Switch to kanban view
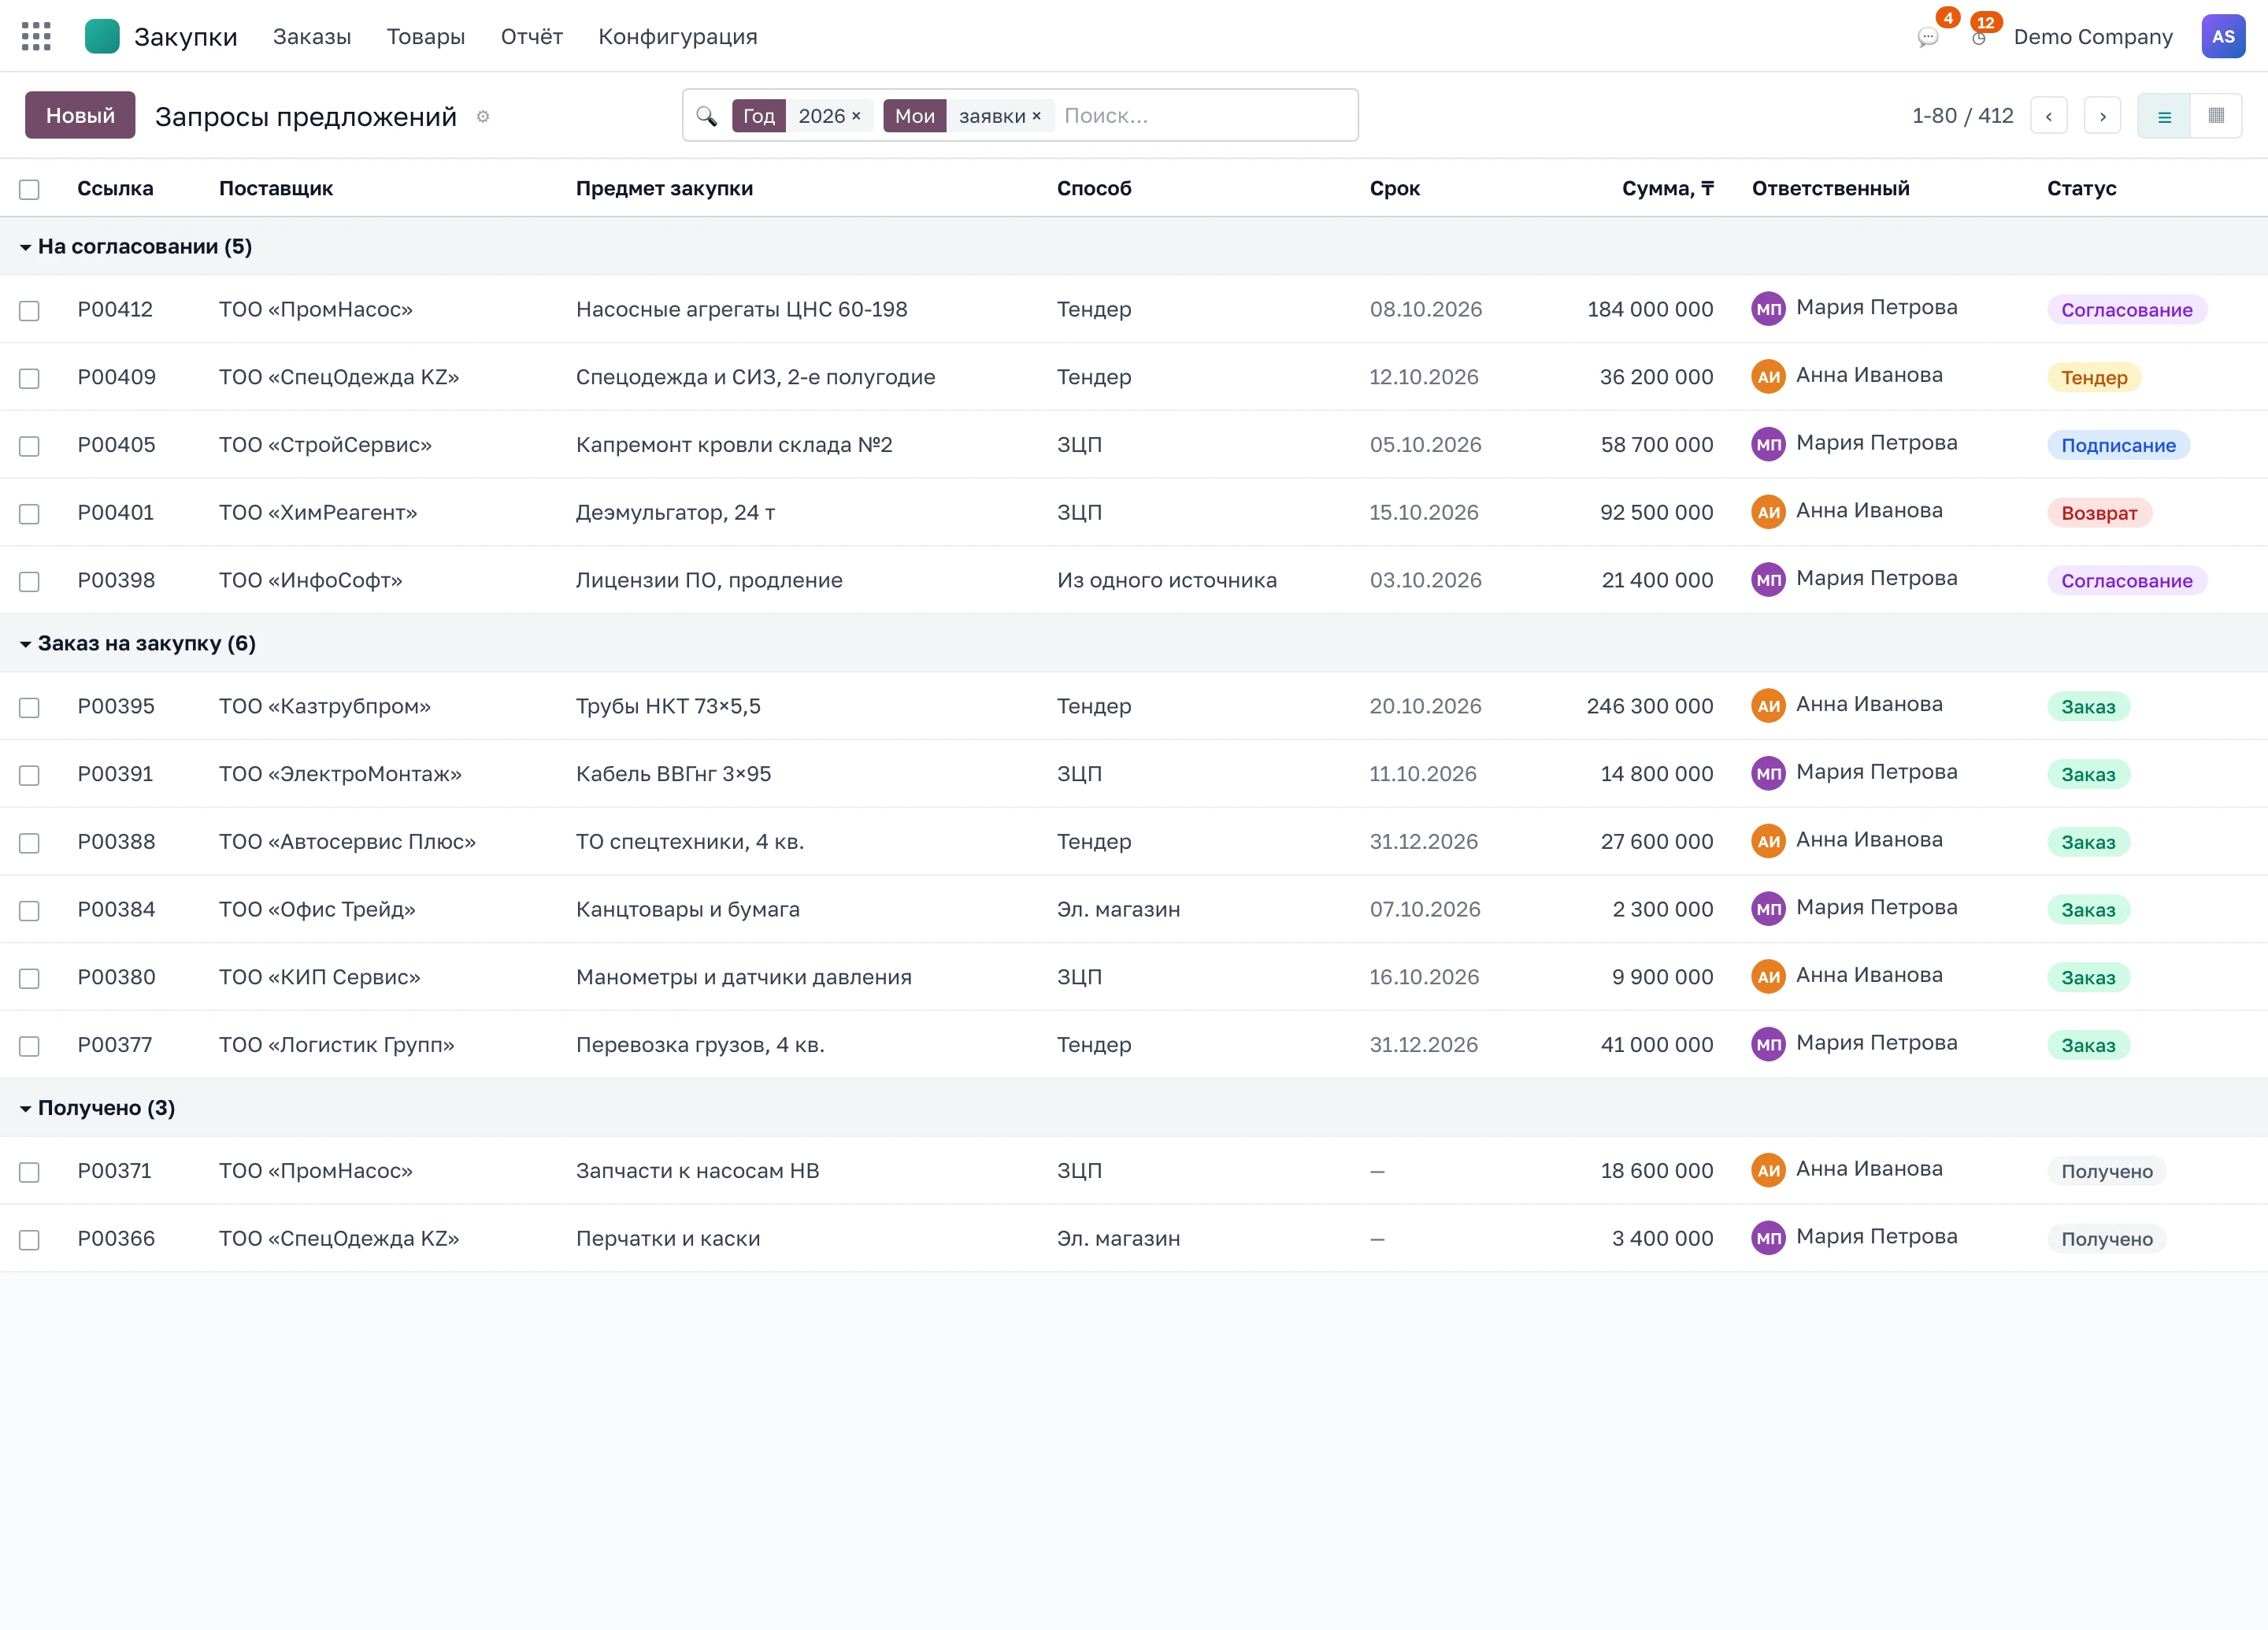The height and width of the screenshot is (1630, 2268). [x=2216, y=116]
